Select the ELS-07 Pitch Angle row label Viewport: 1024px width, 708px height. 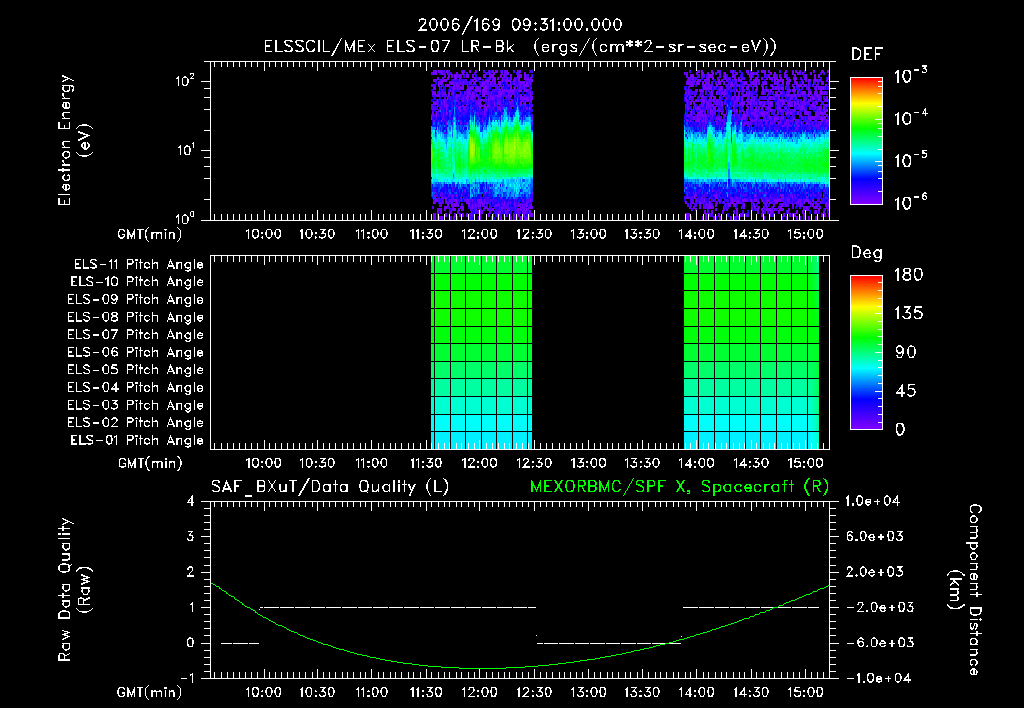(135, 334)
